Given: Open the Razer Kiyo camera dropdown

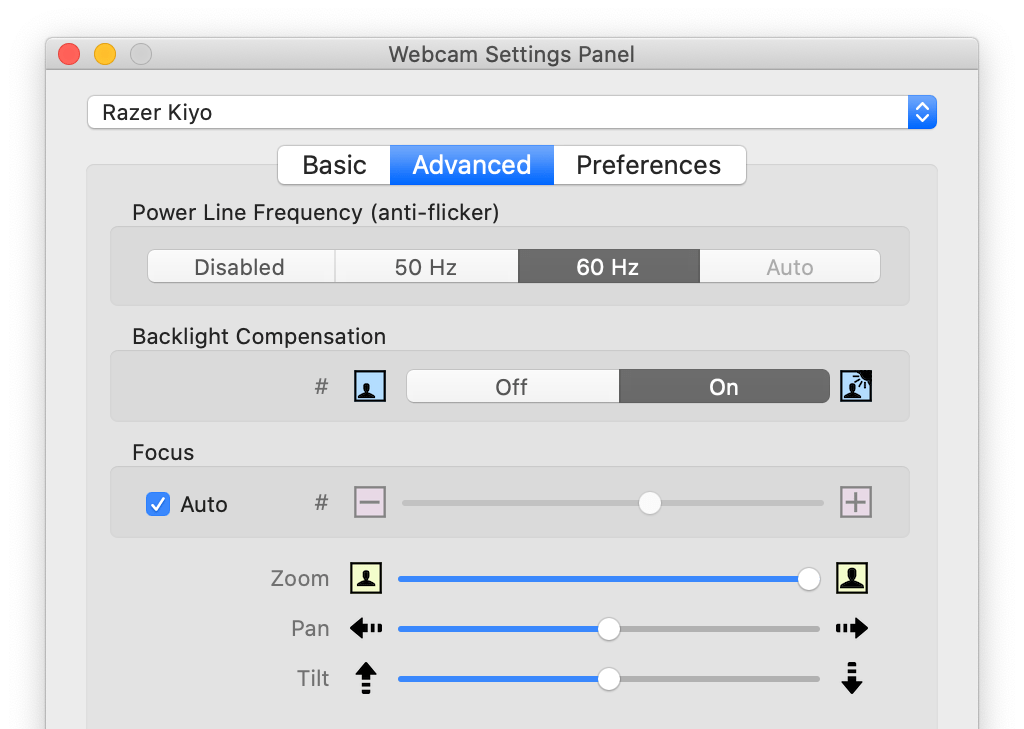Looking at the screenshot, I should (511, 112).
